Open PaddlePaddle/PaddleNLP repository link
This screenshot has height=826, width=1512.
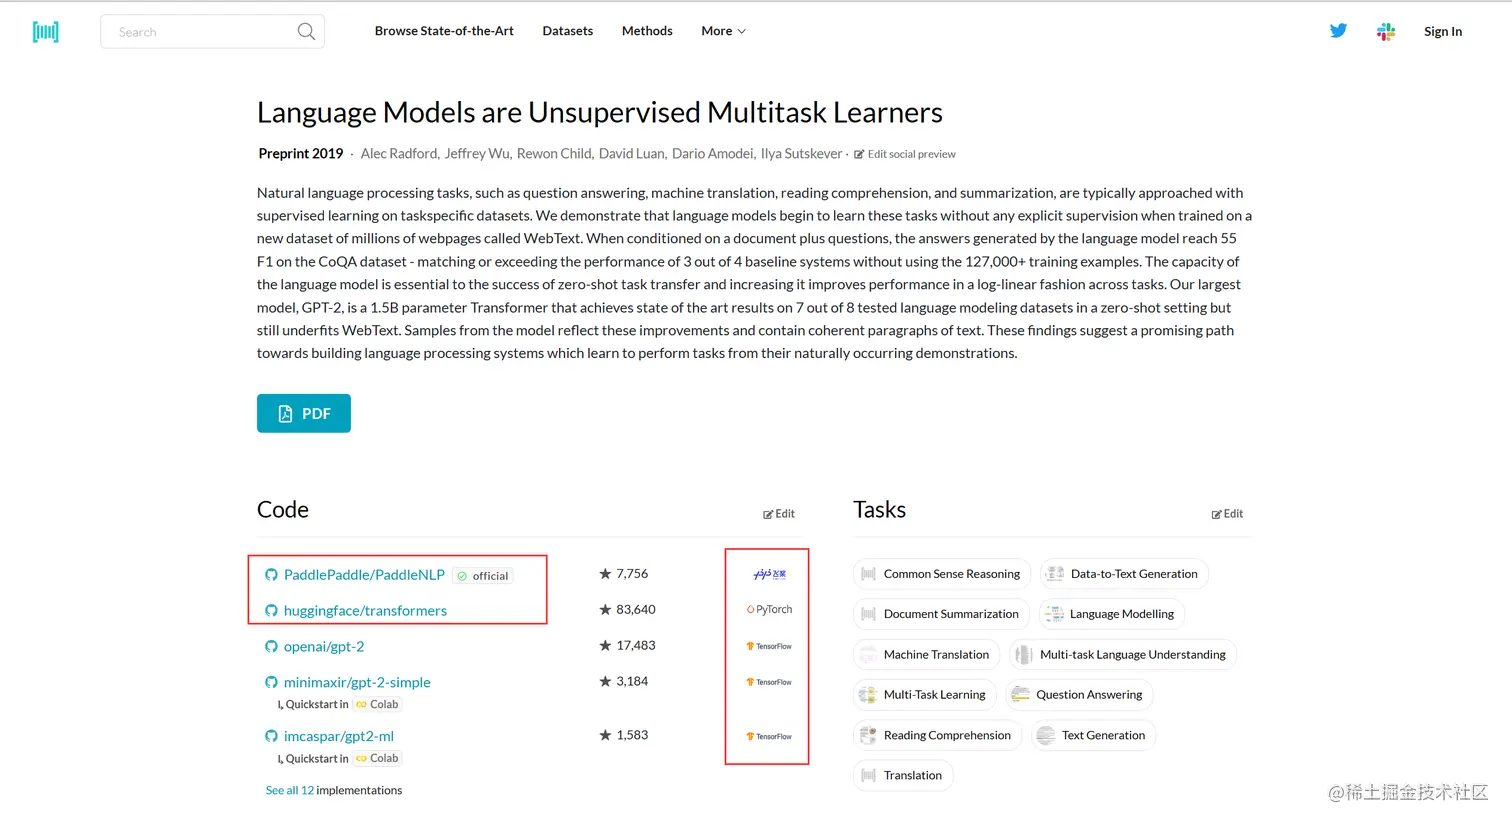pos(364,575)
